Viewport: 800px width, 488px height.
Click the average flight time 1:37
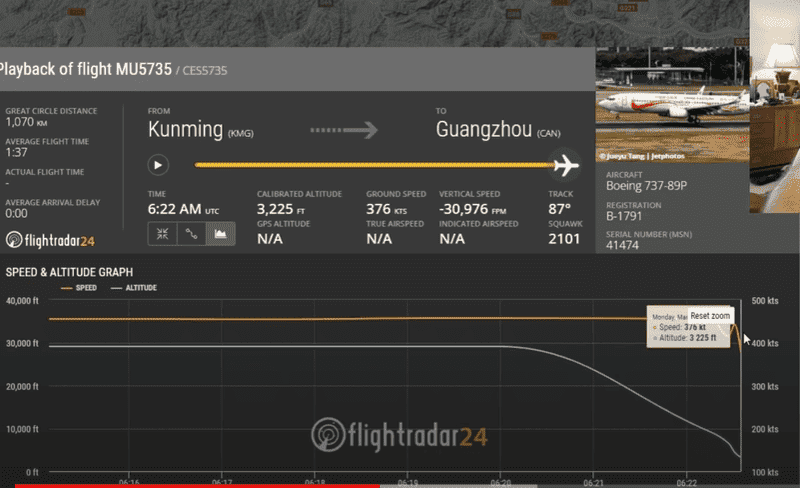[x=16, y=153]
